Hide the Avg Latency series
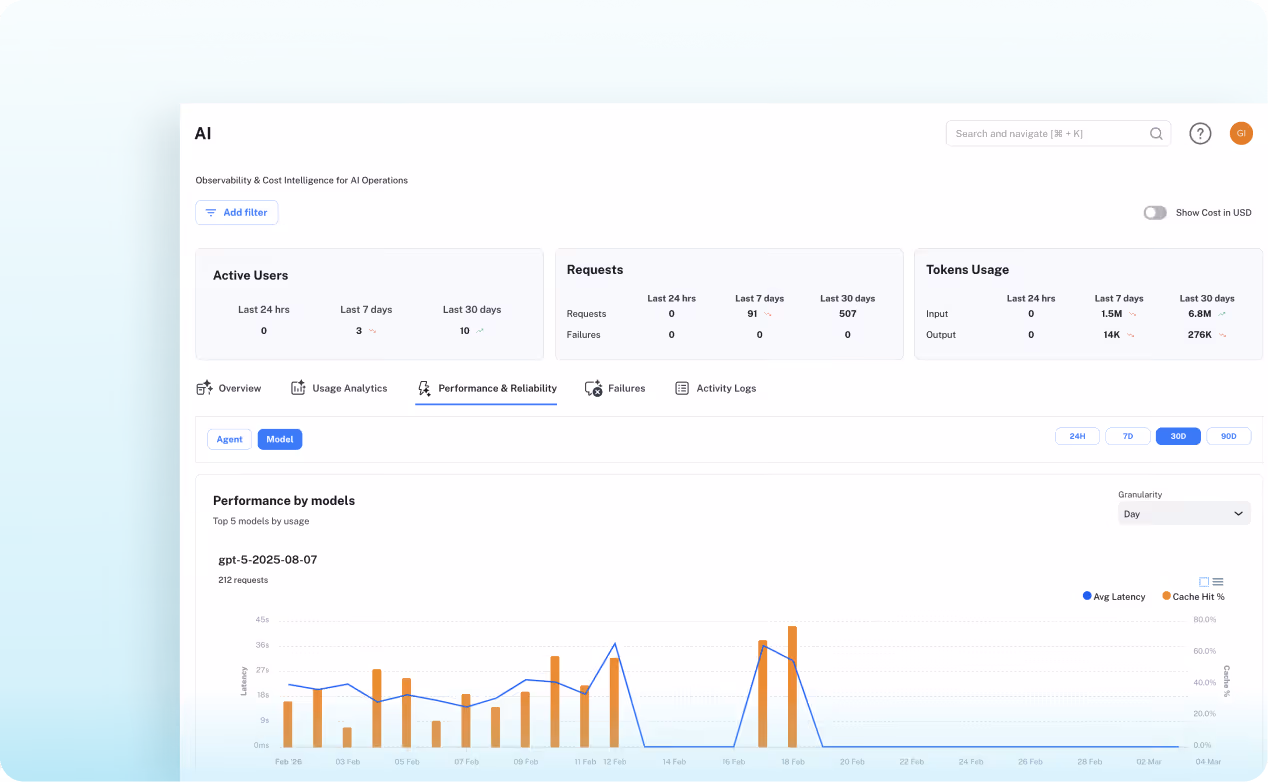The height and width of the screenshot is (782, 1268). tap(1113, 596)
